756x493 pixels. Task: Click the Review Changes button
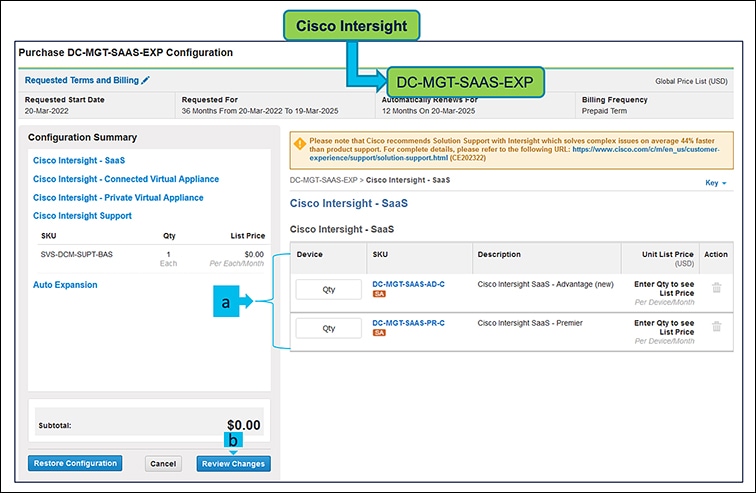point(233,464)
